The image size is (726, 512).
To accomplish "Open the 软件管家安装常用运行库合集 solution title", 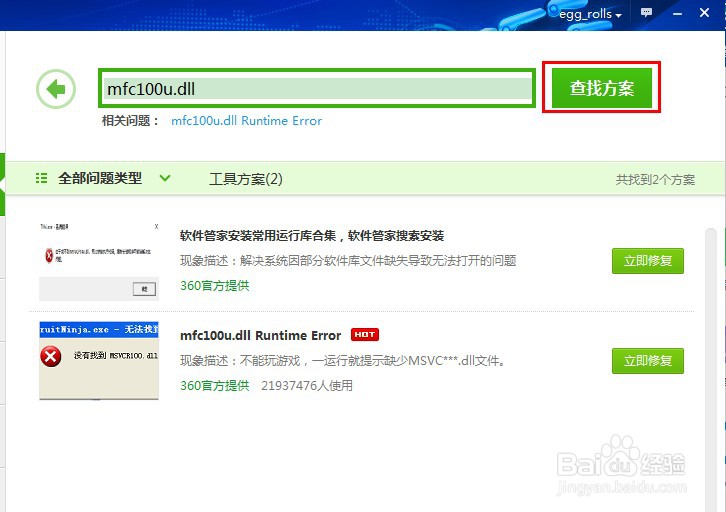I will pyautogui.click(x=312, y=236).
